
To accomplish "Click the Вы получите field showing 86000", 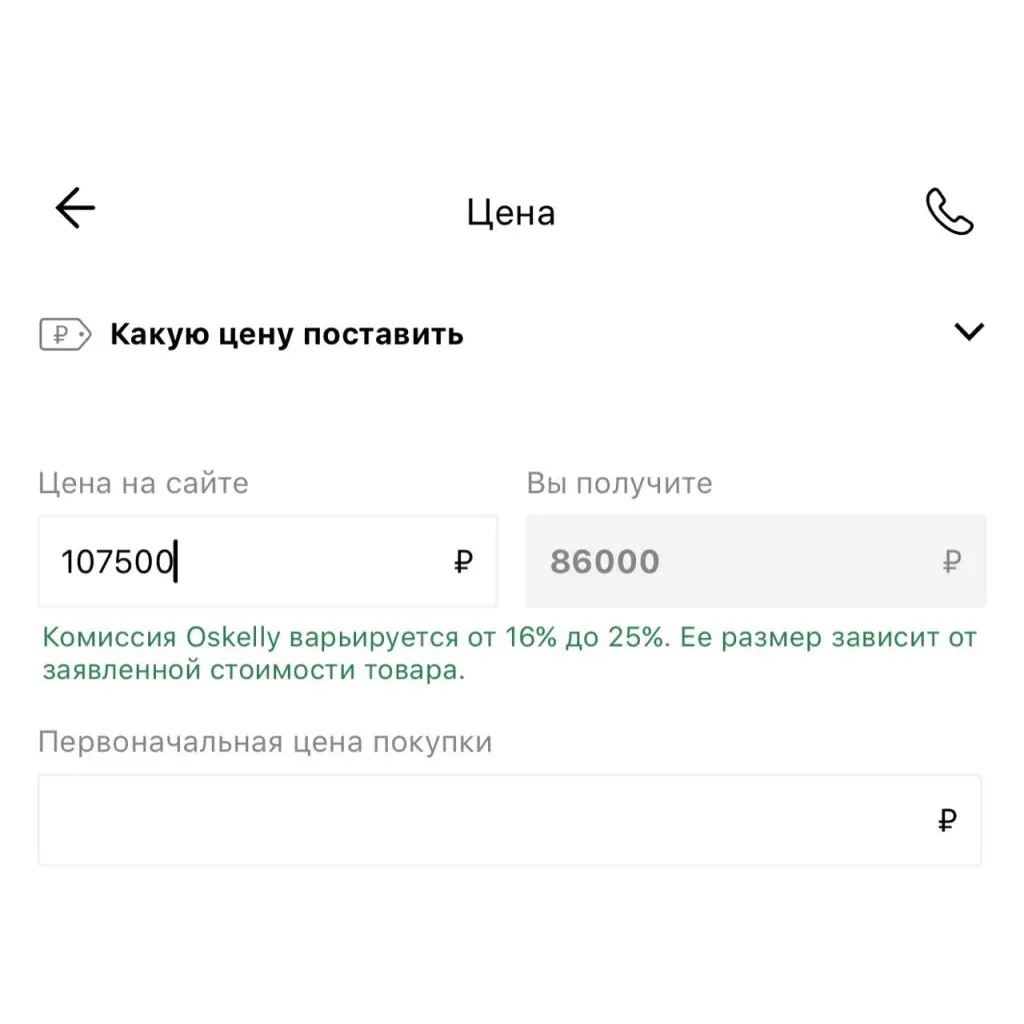I will point(740,562).
